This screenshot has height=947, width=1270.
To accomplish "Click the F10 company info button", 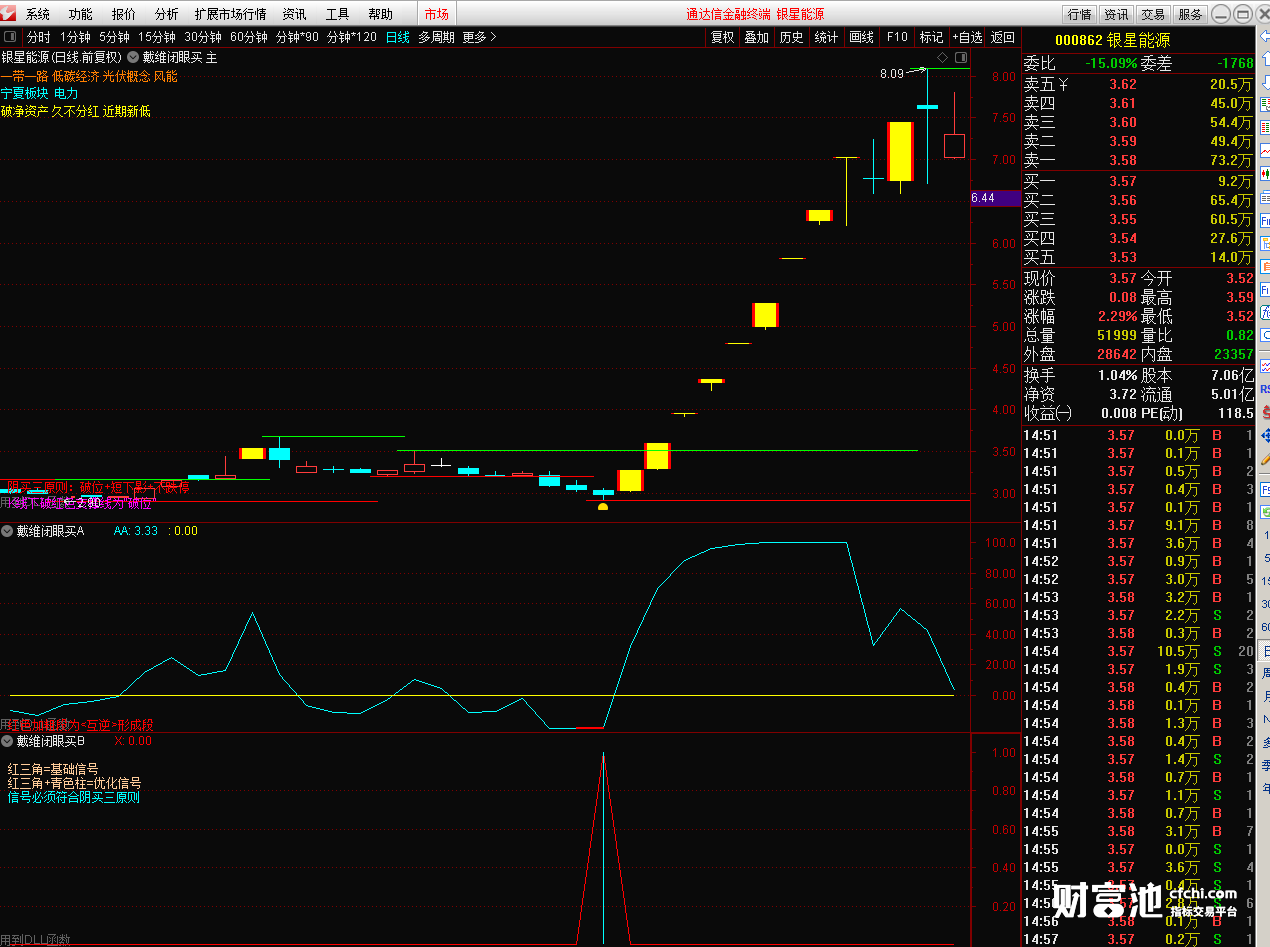I will [897, 37].
